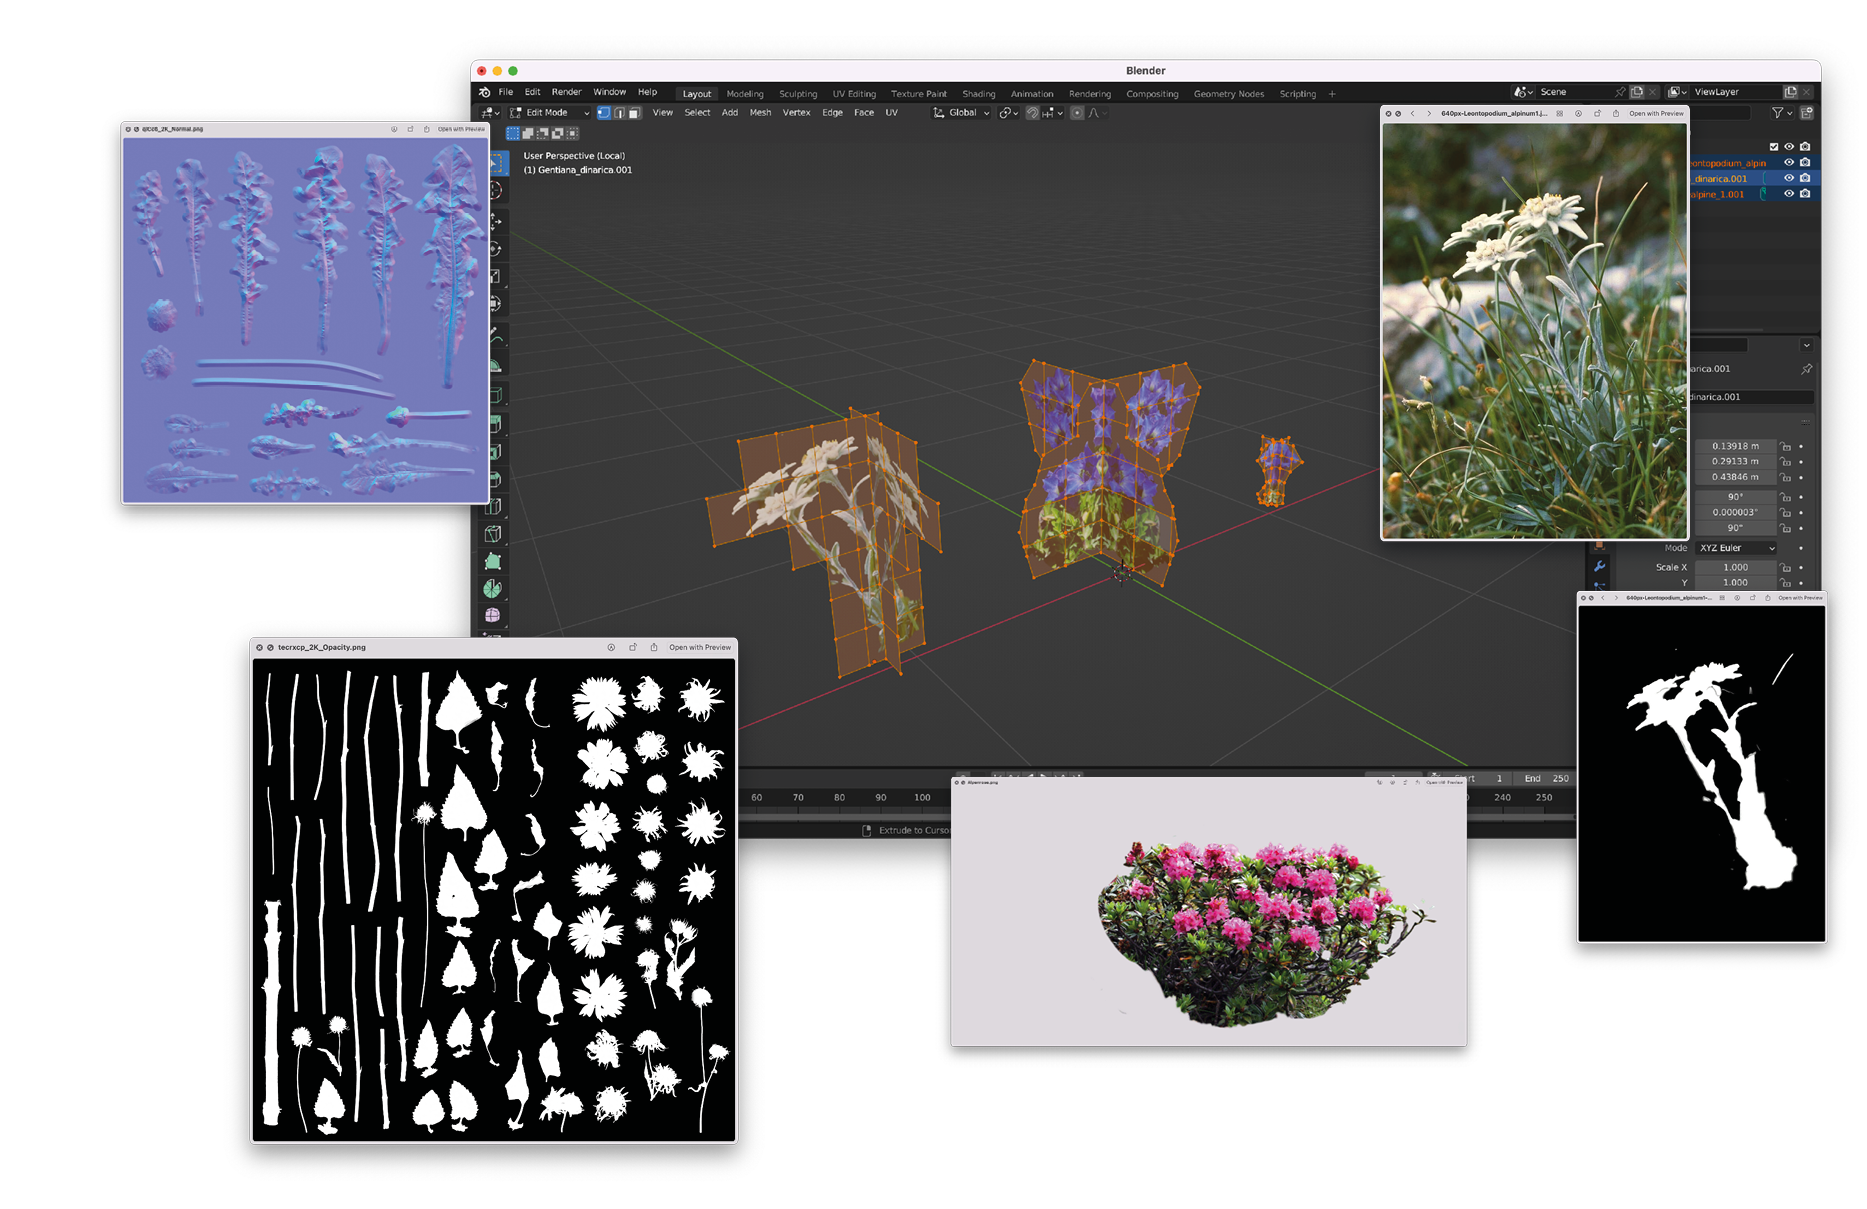Click the Scale X value field
The image size is (1867, 1209).
[x=1735, y=567]
